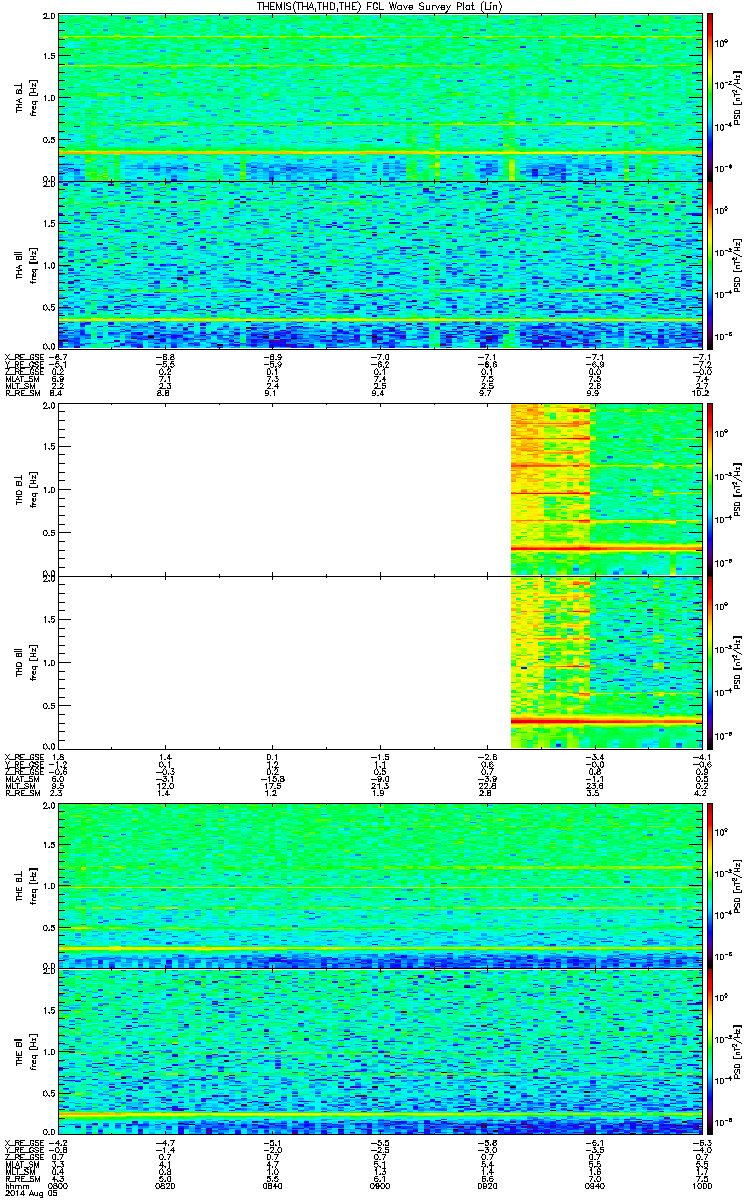This screenshot has height=1200, width=750.
Task: Click the PSD [nT²/Hz] label beside THA B⊥
Action: click(x=736, y=97)
